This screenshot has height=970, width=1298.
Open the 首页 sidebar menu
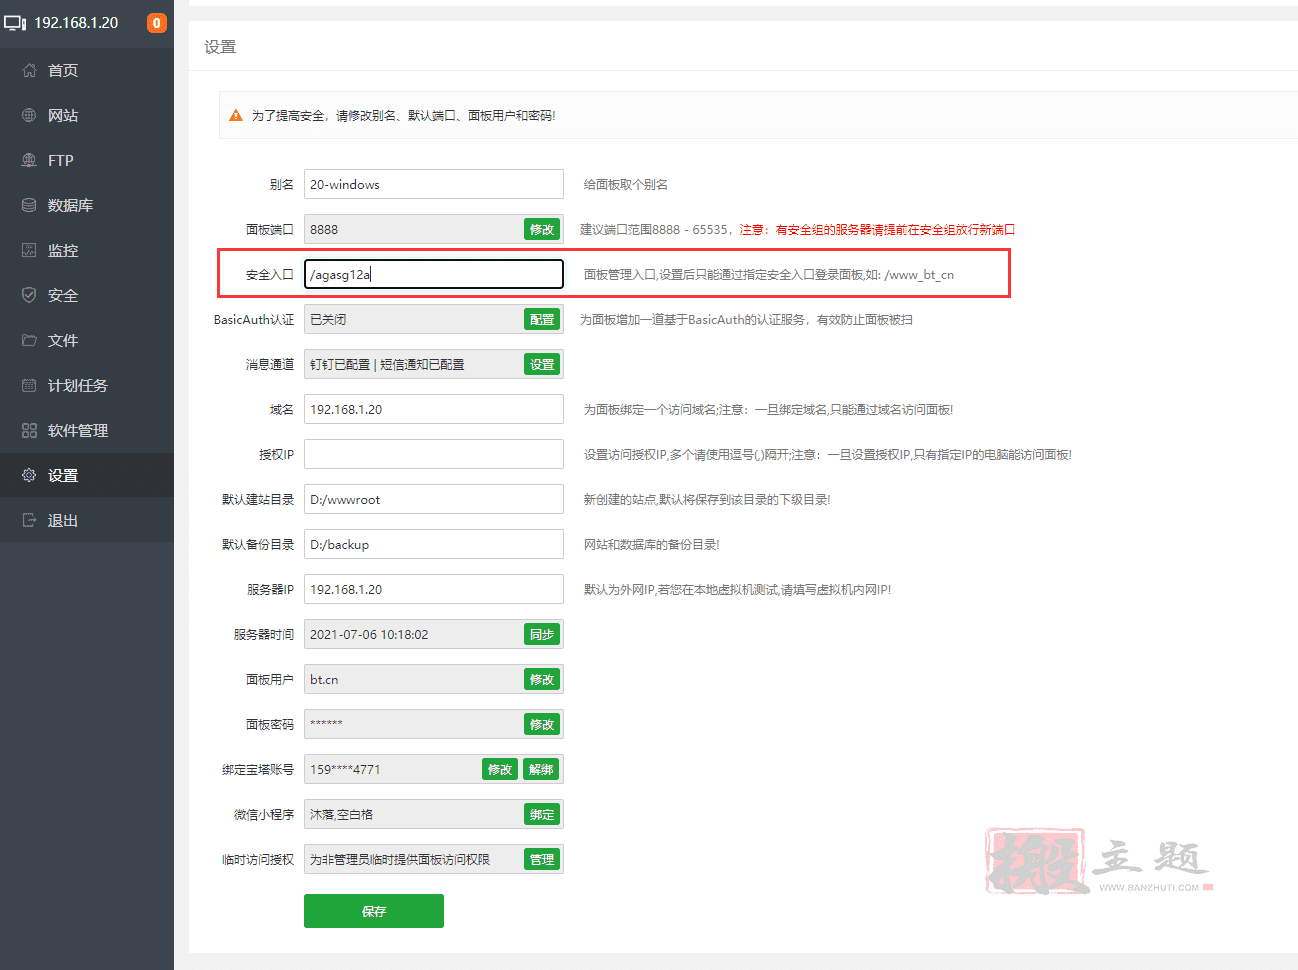87,70
